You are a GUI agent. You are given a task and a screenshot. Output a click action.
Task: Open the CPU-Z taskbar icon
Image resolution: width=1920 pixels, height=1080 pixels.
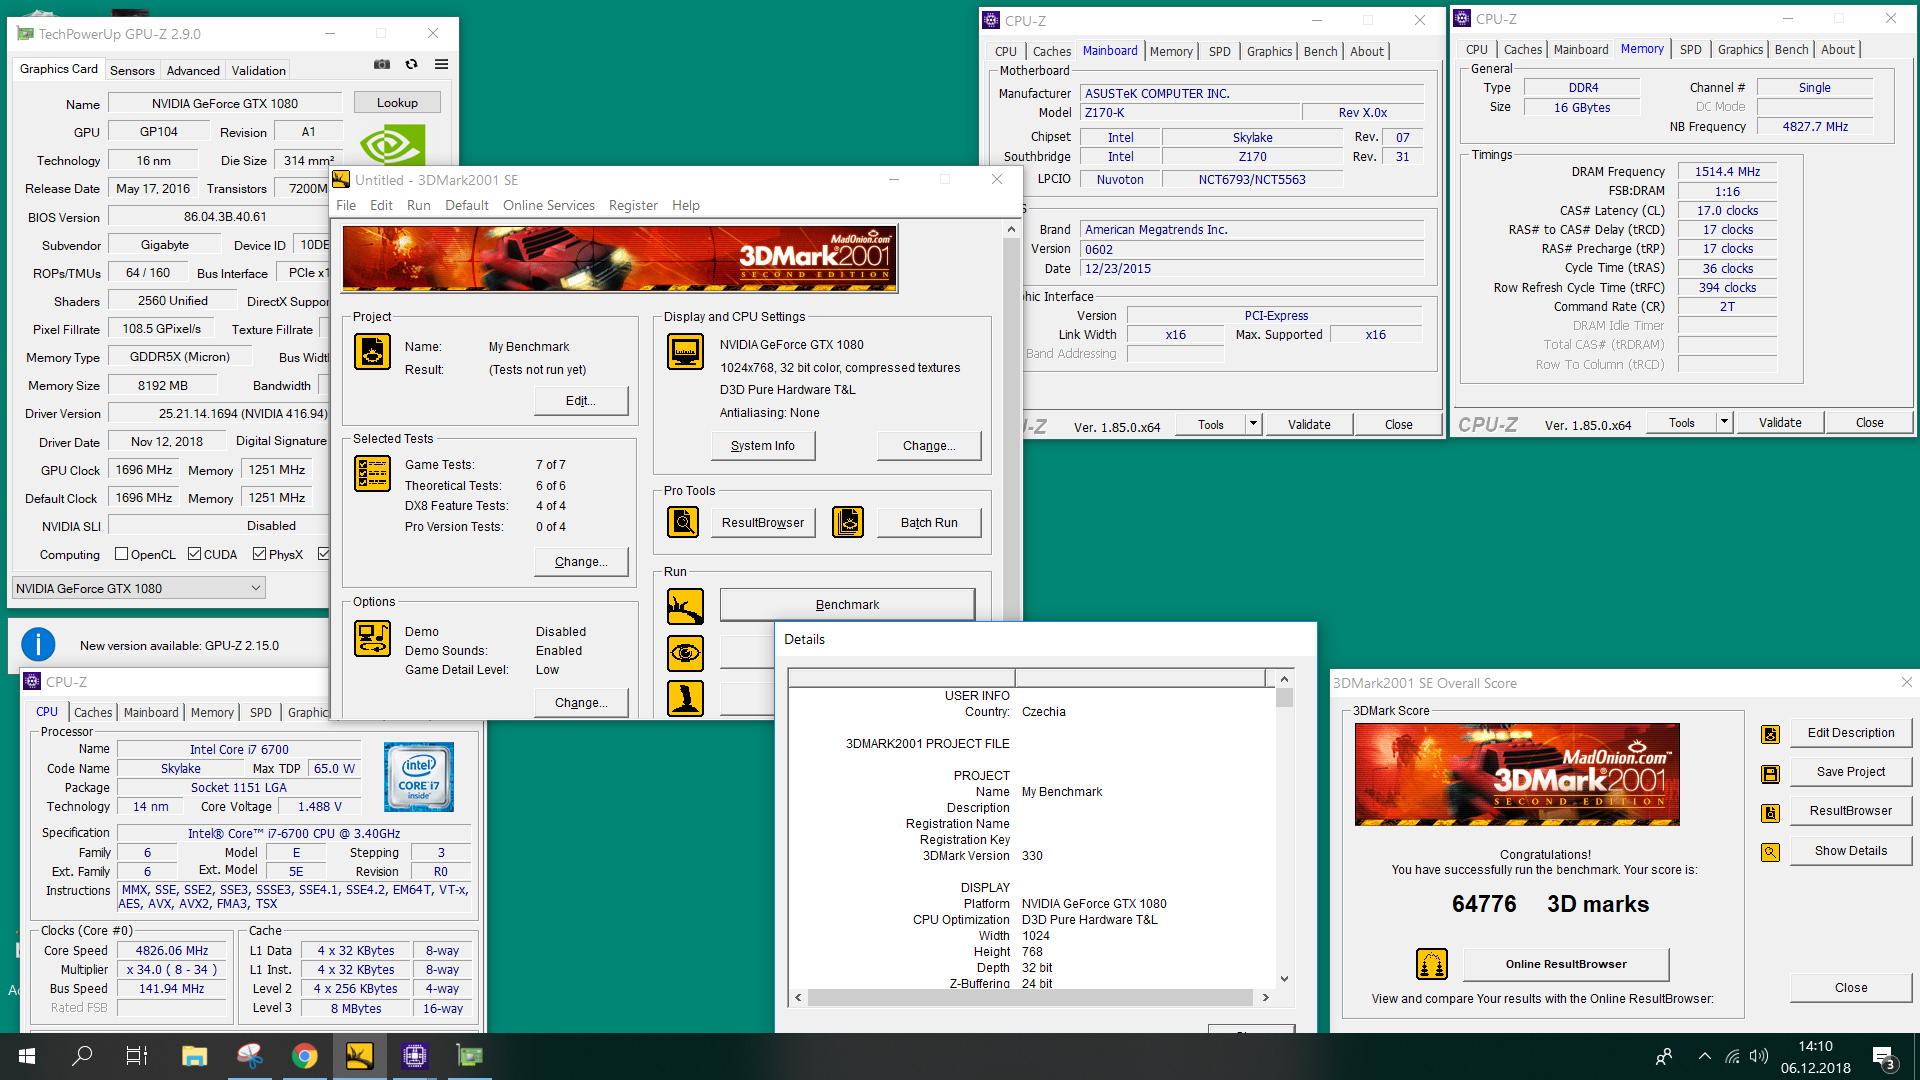(x=414, y=1056)
